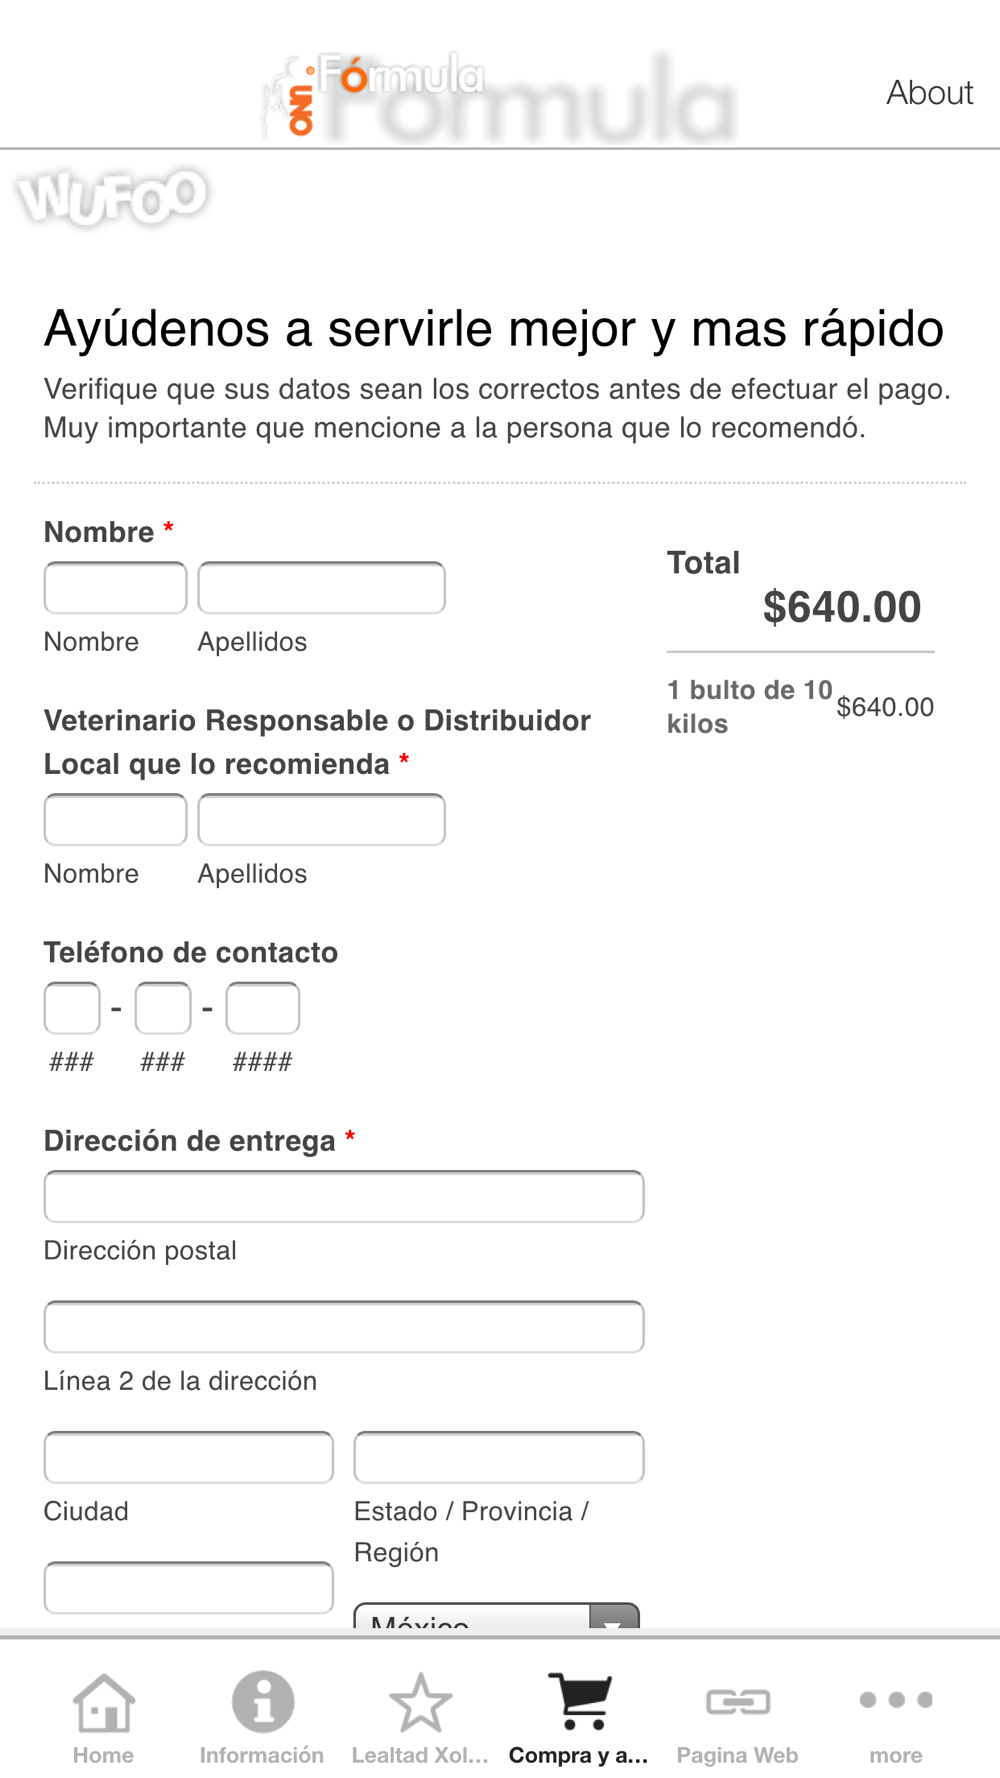
Task: Select the Dirección postal input field
Action: pos(344,1197)
